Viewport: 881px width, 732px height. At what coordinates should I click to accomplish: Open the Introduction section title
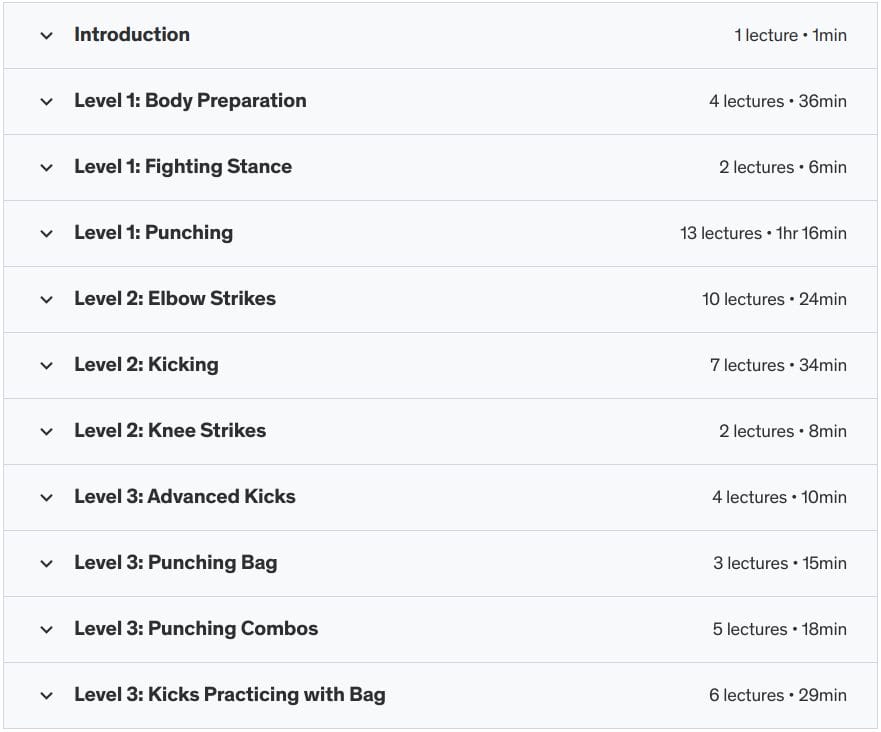pyautogui.click(x=131, y=35)
